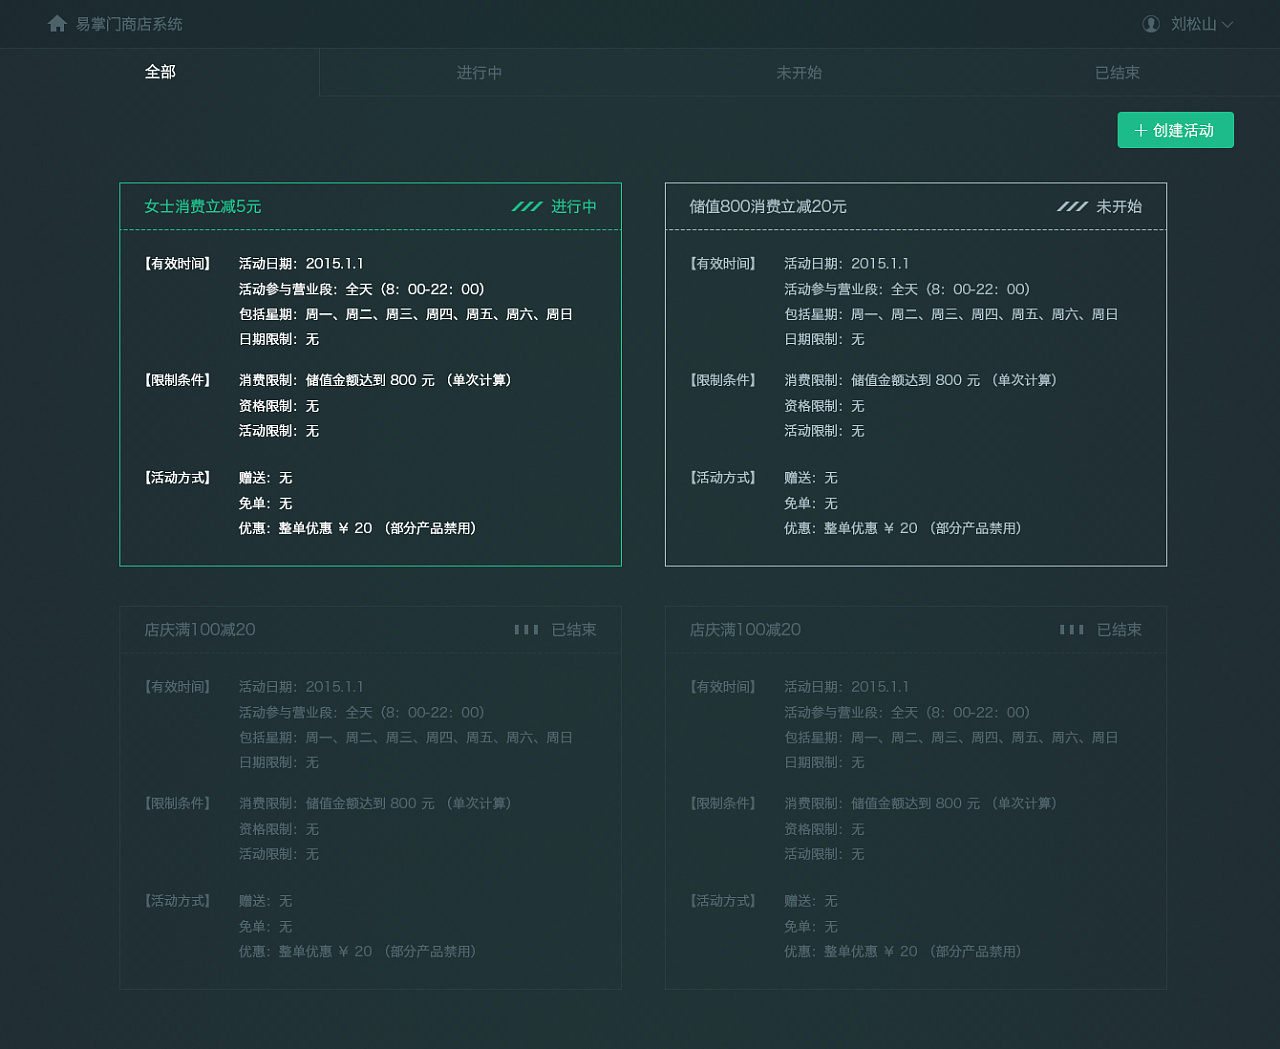Screen dimensions: 1280x1049
Task: Open the 储值800消费立减20元 activity title
Action: (767, 206)
